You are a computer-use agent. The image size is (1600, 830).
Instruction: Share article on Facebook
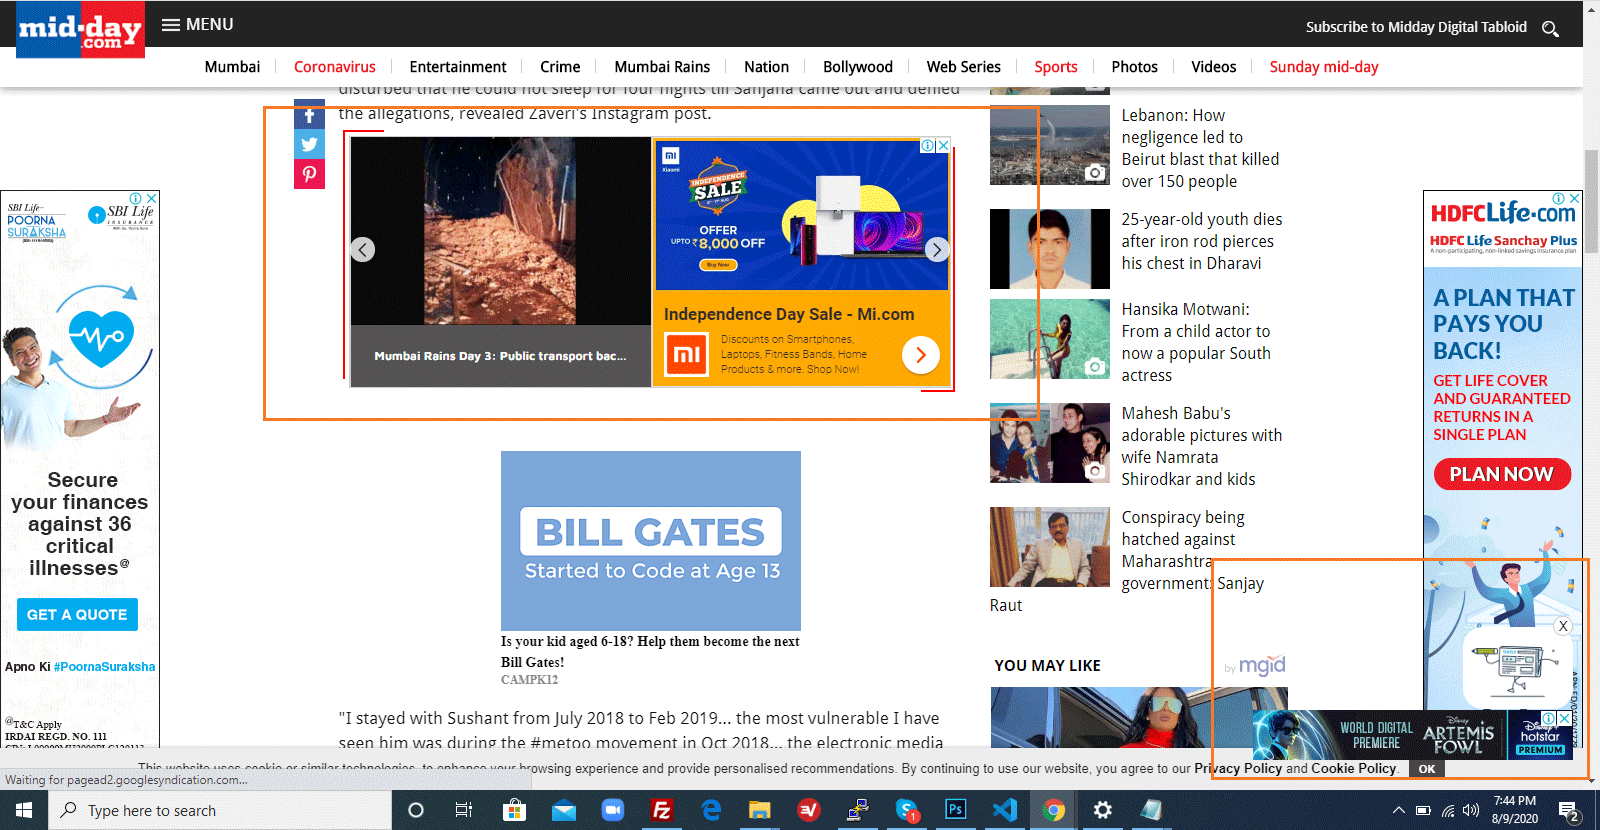click(309, 114)
